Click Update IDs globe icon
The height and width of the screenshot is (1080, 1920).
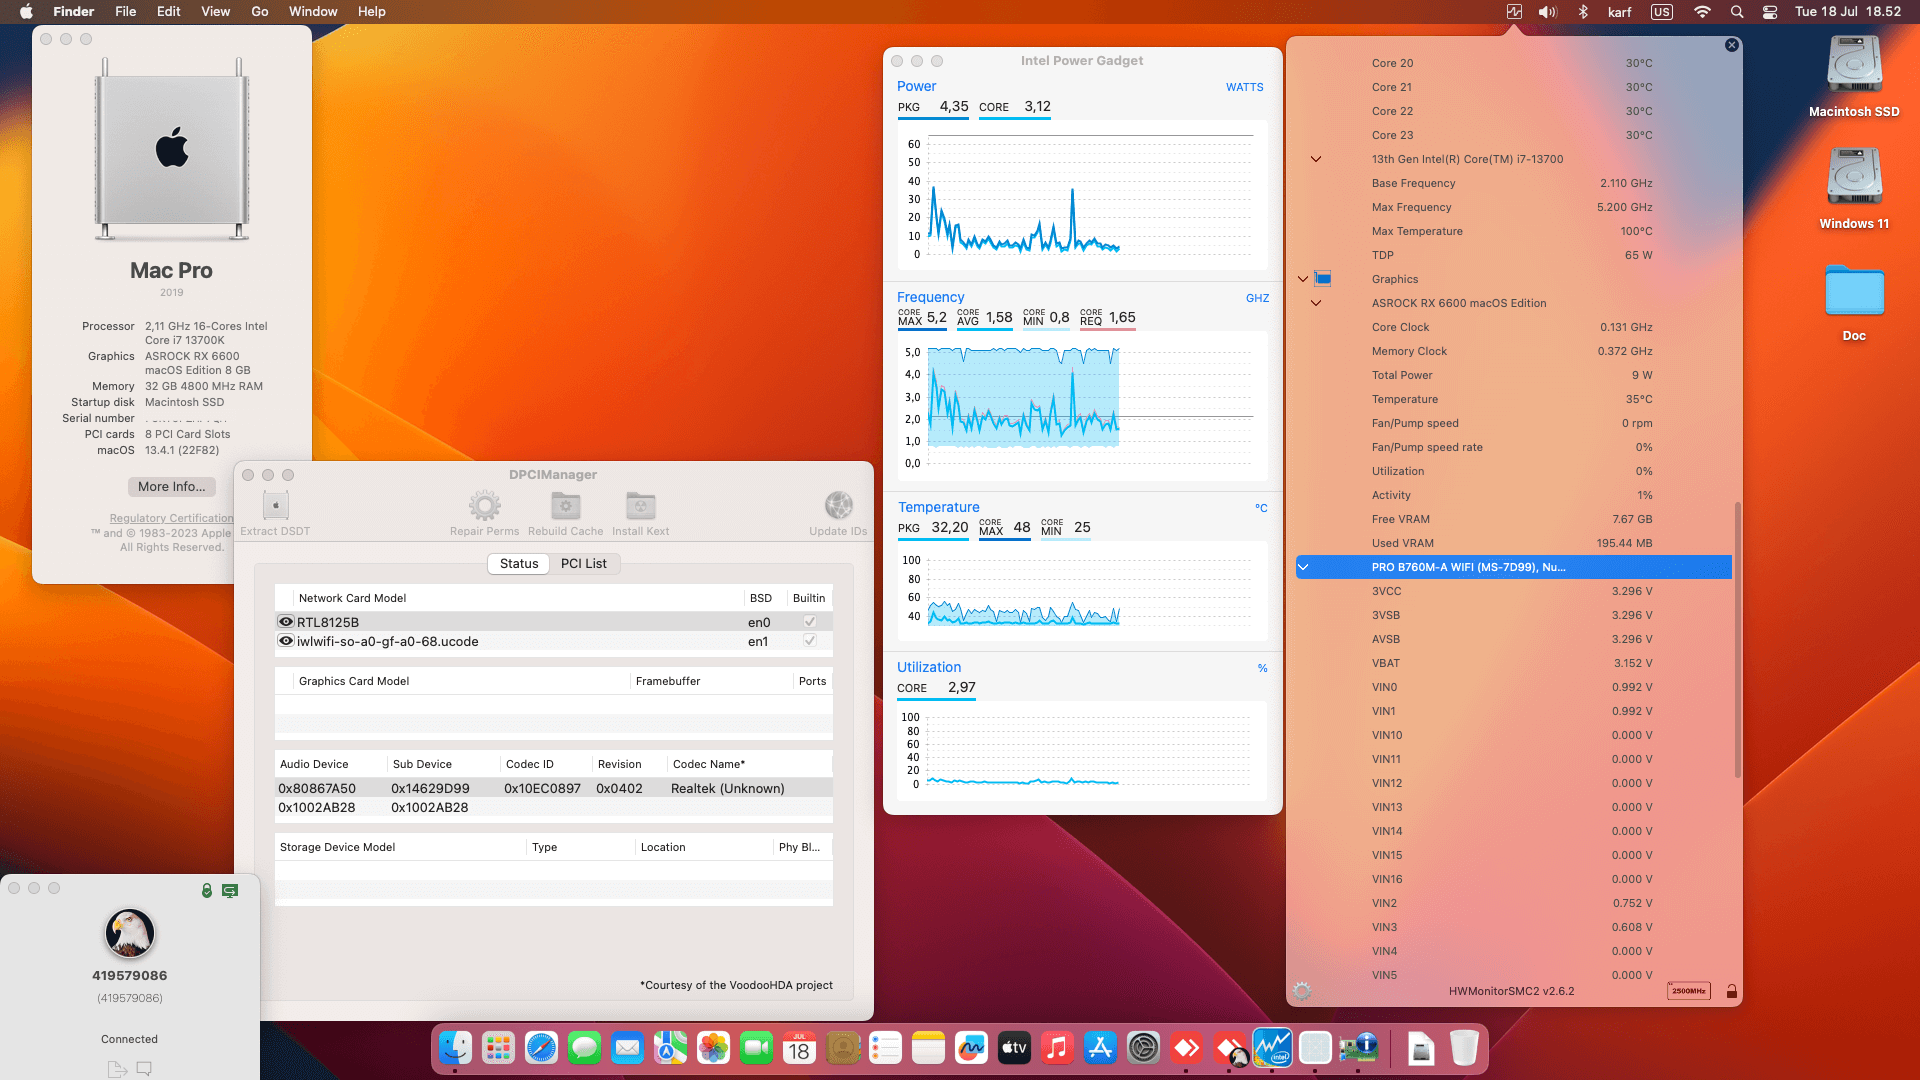[838, 506]
